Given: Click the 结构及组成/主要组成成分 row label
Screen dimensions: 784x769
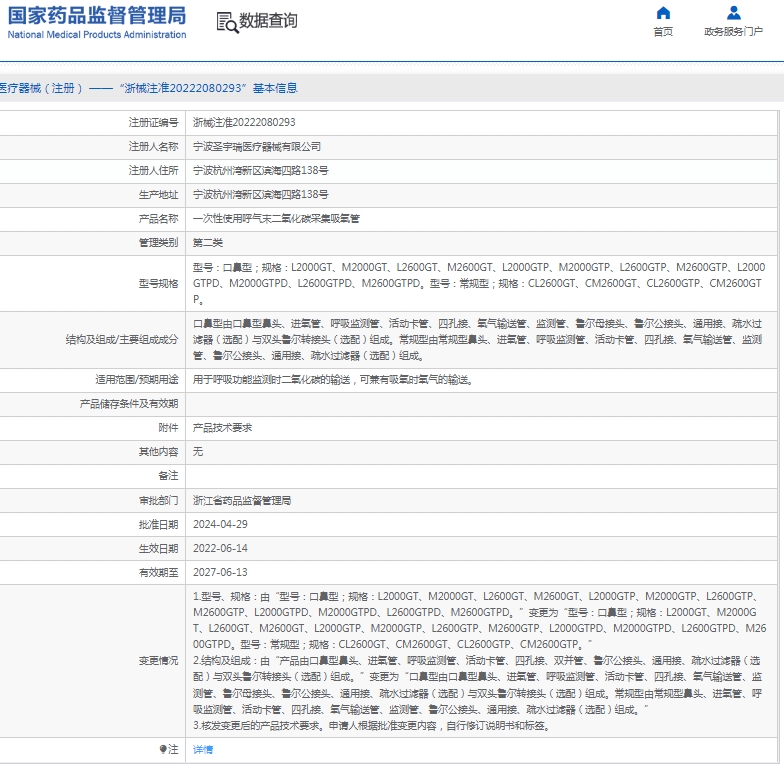Looking at the screenshot, I should point(122,340).
